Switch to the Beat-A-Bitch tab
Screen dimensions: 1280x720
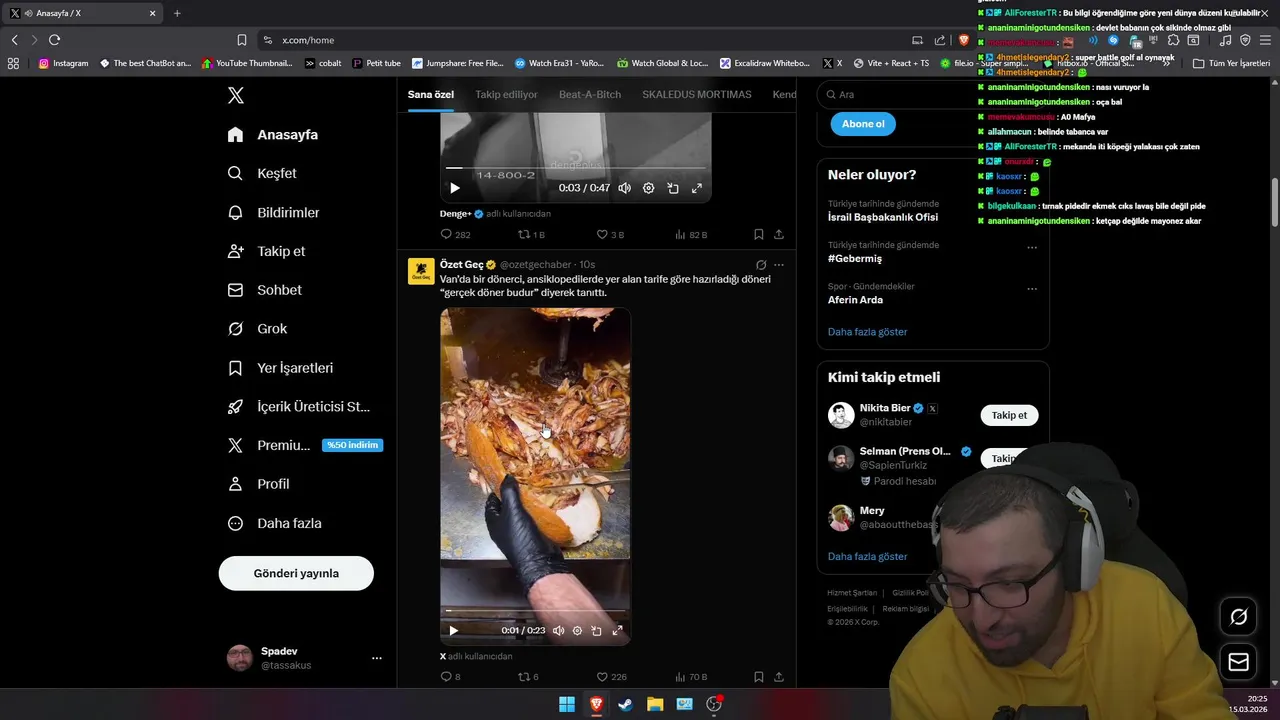click(590, 94)
